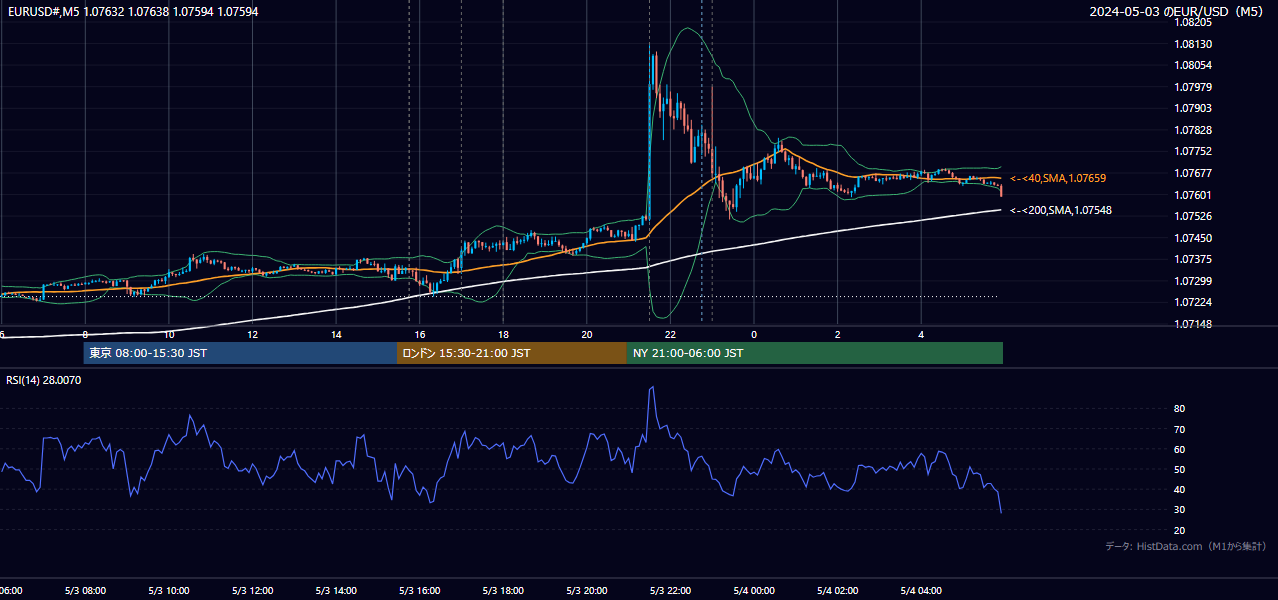Image resolution: width=1278 pixels, height=600 pixels.
Task: Select the 東京 08:00-15:30 JST session bar
Action: pos(240,353)
